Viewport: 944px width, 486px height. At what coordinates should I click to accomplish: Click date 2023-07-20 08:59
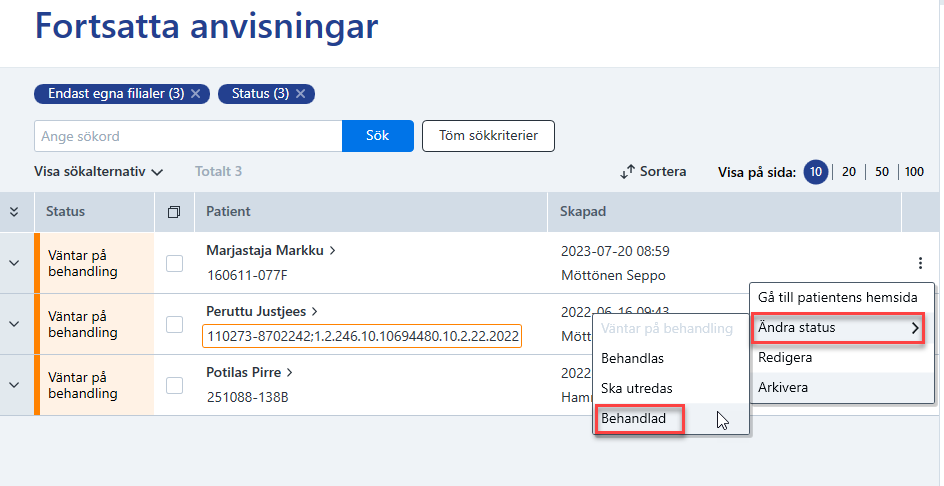[x=615, y=251]
